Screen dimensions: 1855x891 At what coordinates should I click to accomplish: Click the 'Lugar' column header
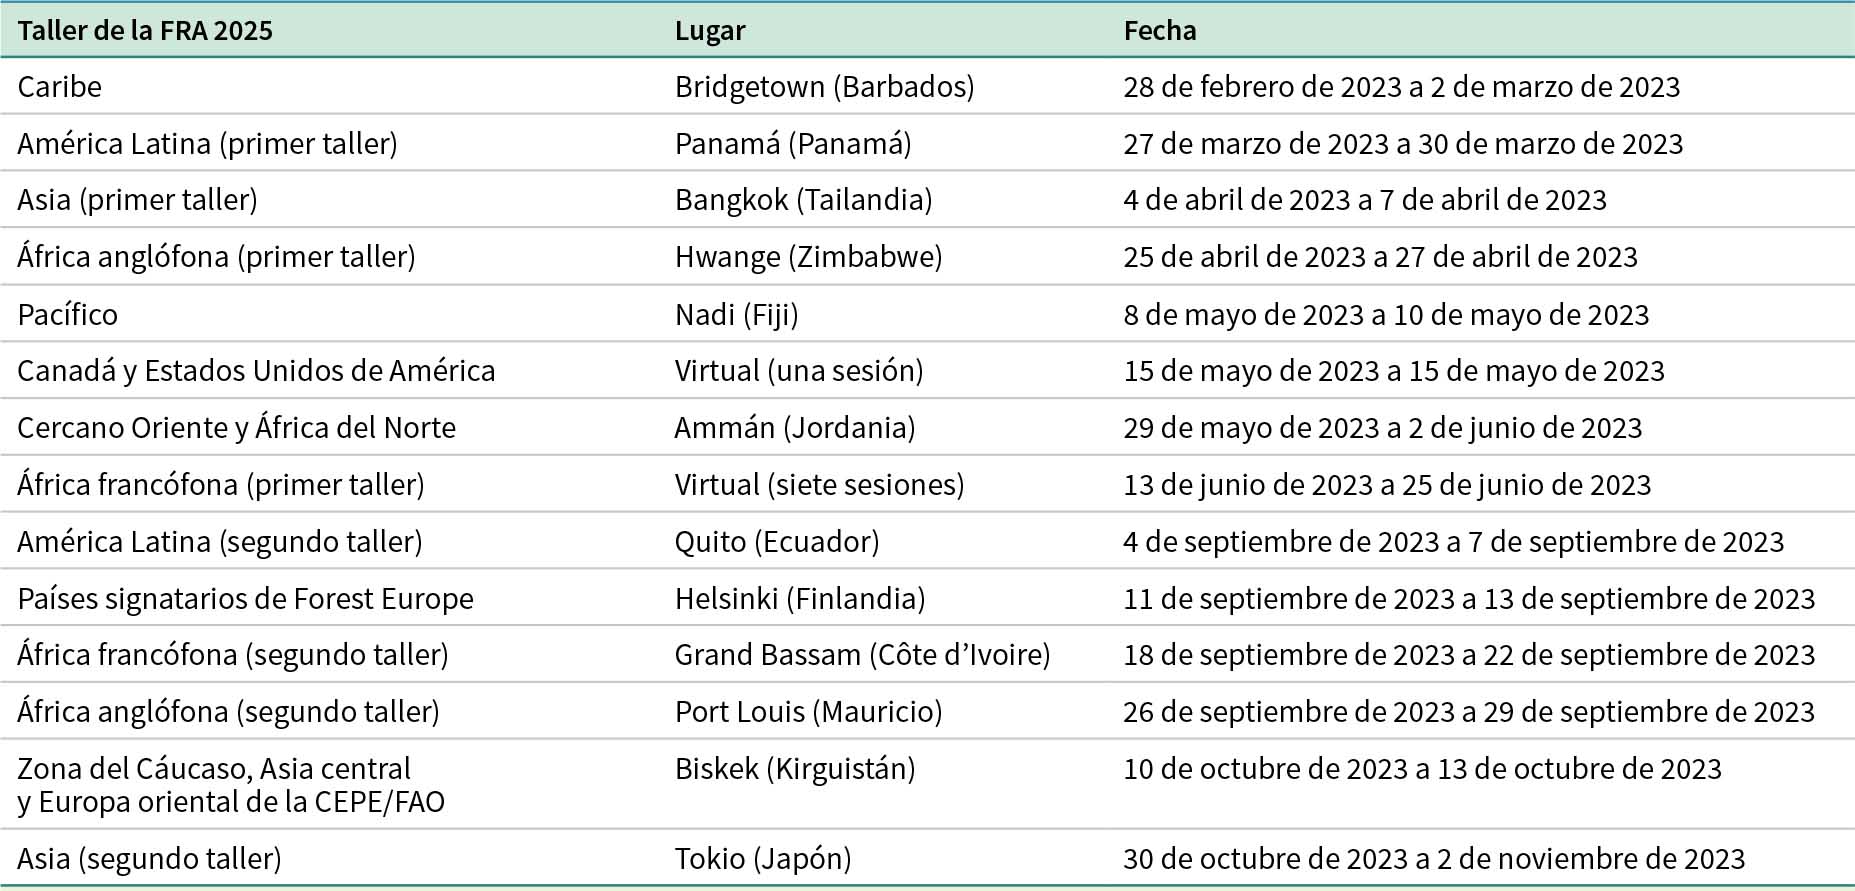[709, 30]
